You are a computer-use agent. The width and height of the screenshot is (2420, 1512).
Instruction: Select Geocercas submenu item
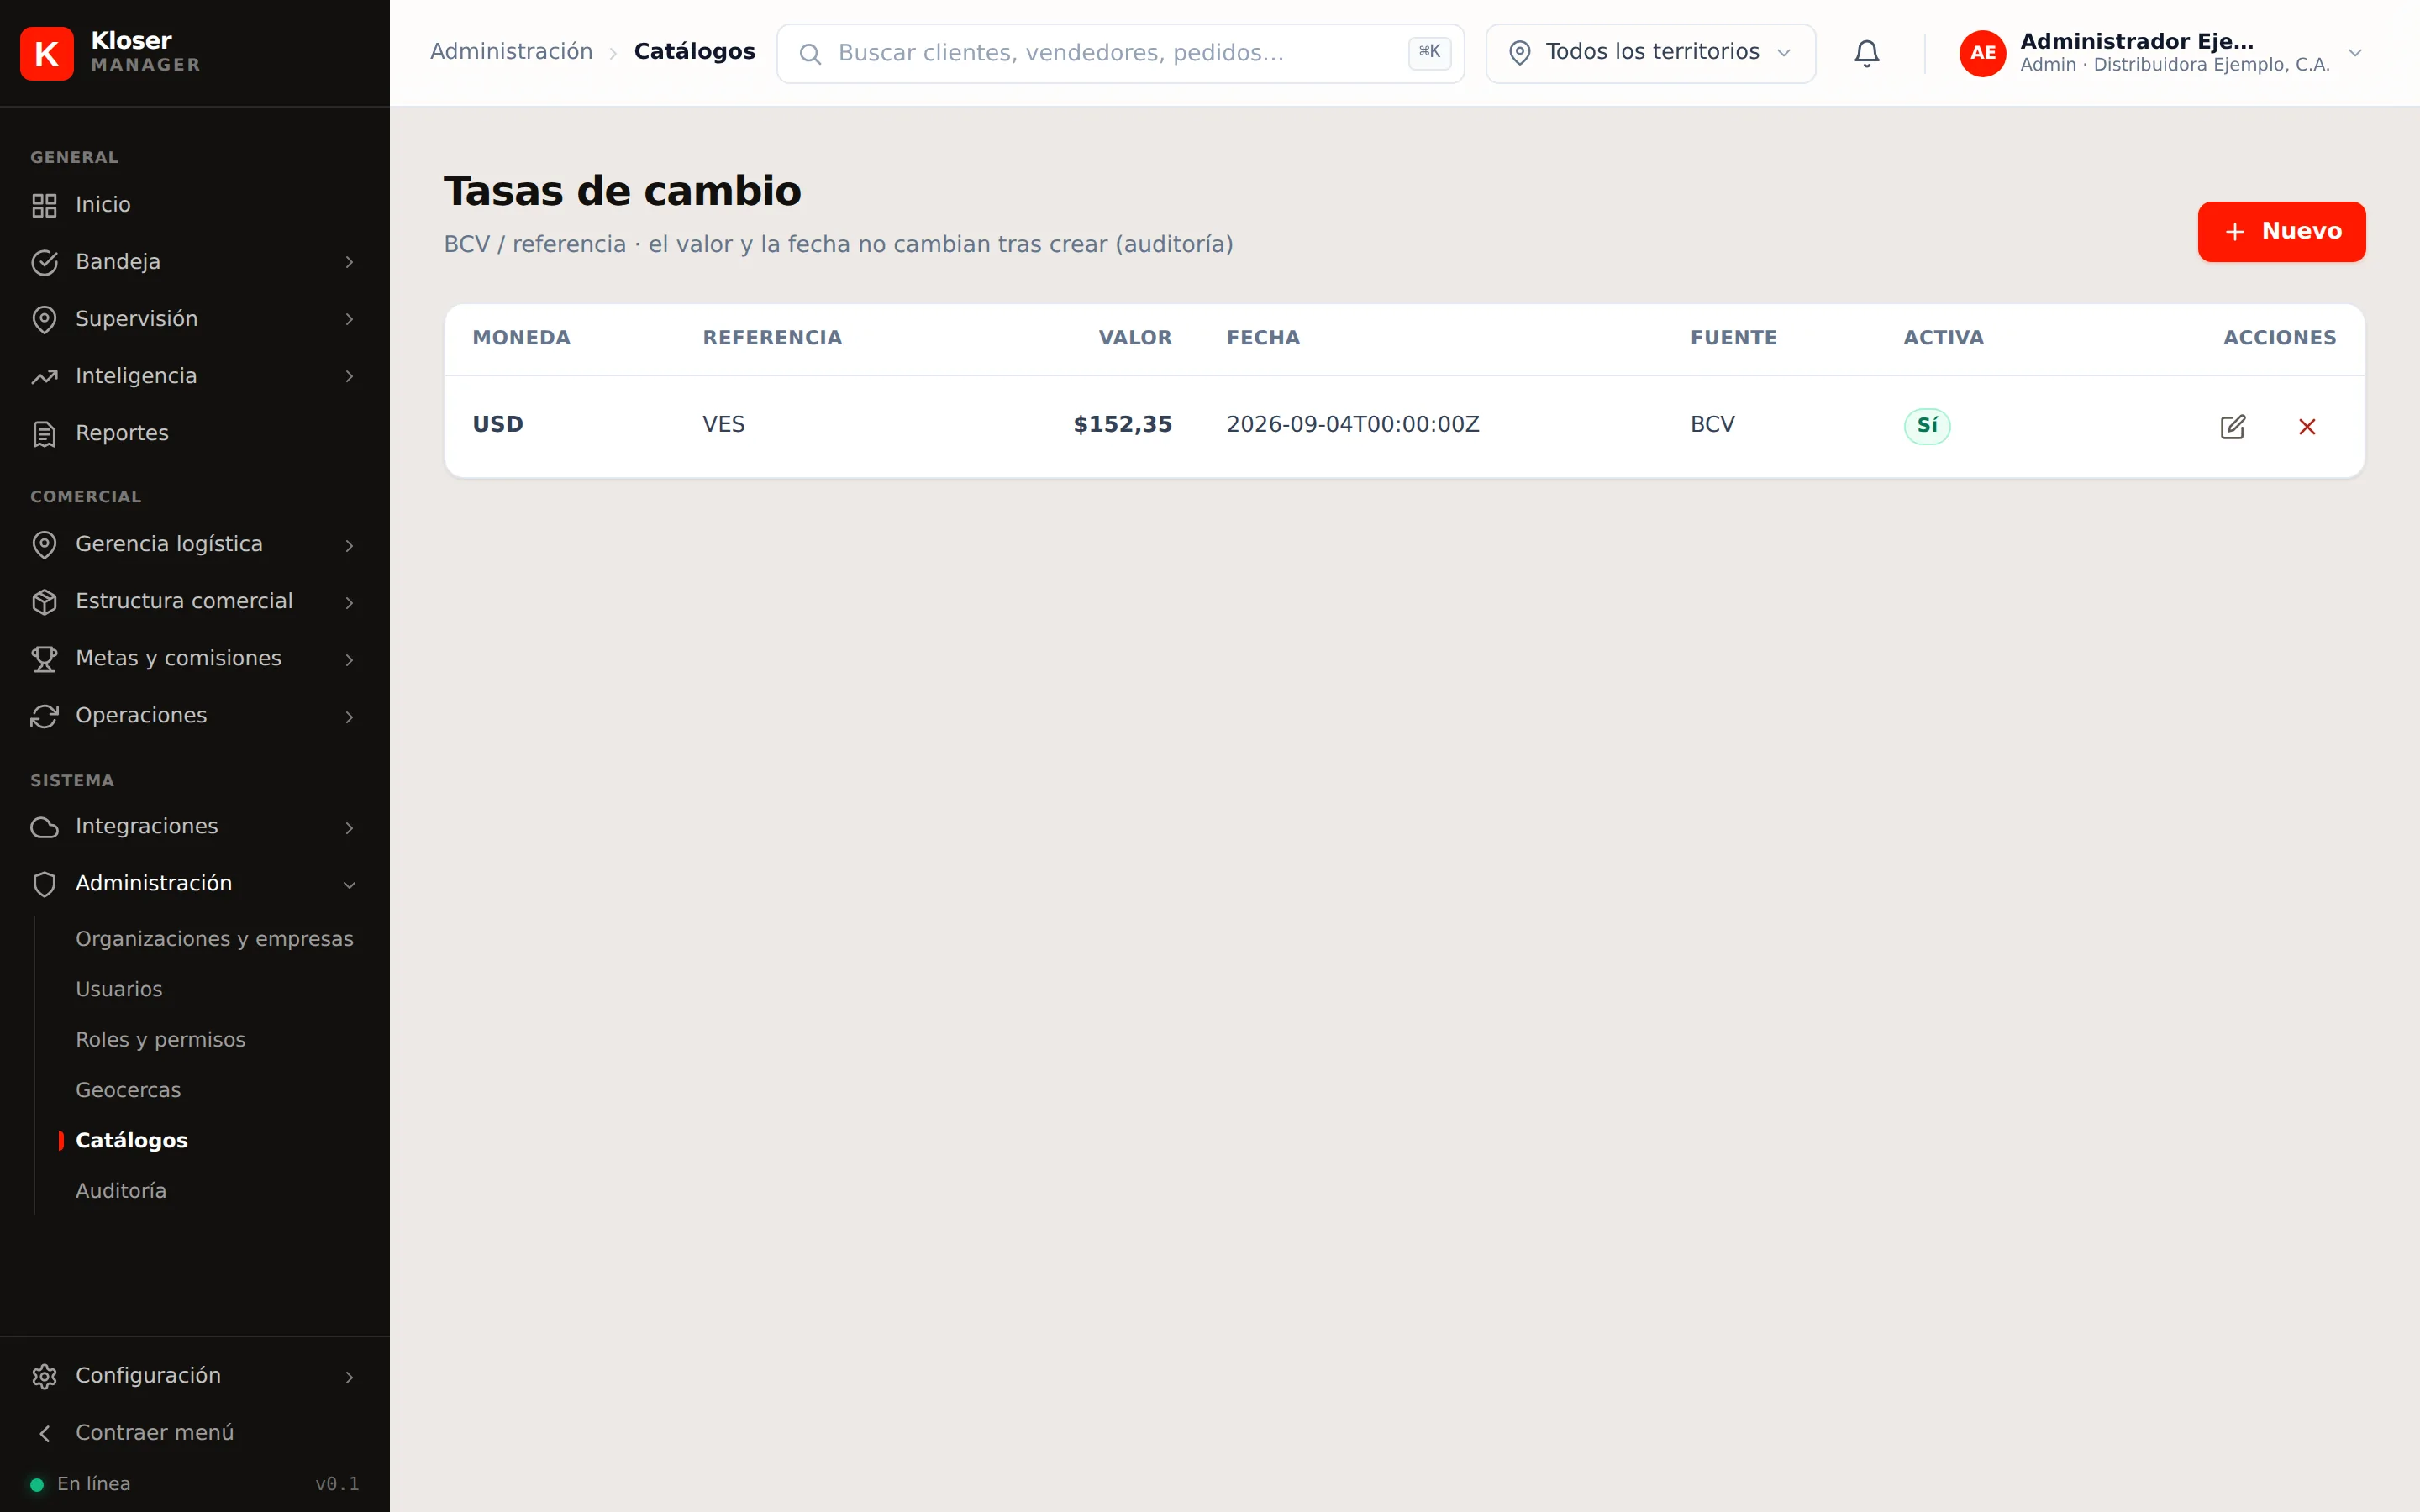pos(128,1090)
